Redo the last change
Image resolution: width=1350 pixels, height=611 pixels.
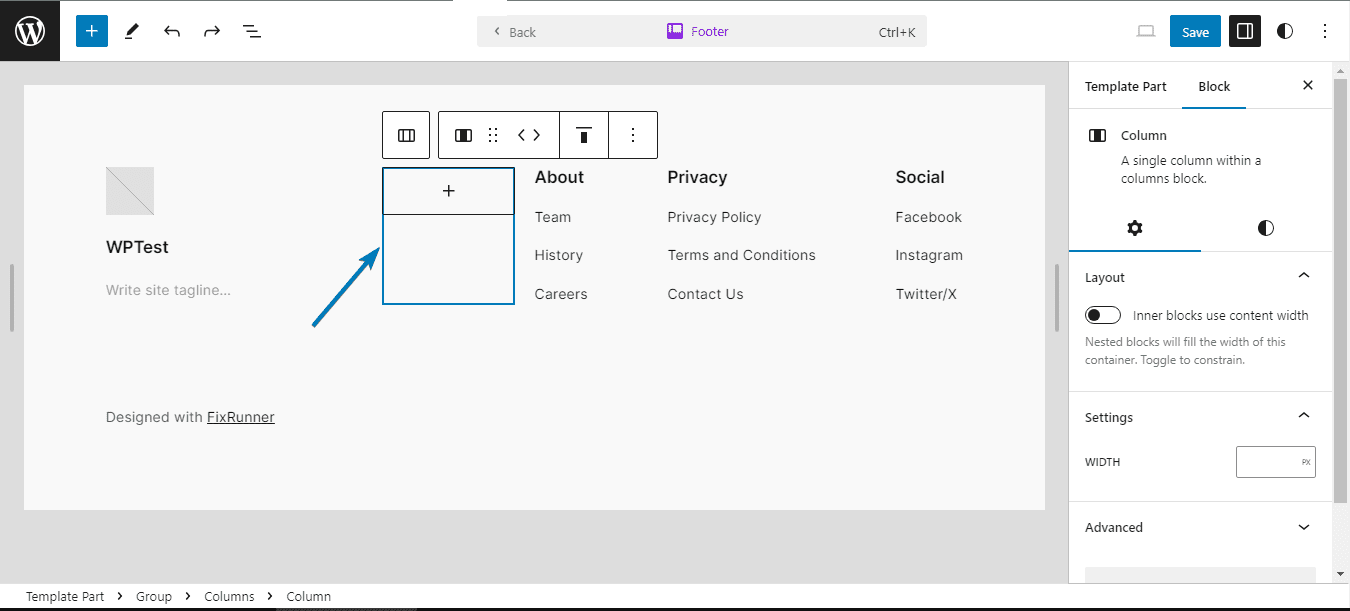click(212, 31)
